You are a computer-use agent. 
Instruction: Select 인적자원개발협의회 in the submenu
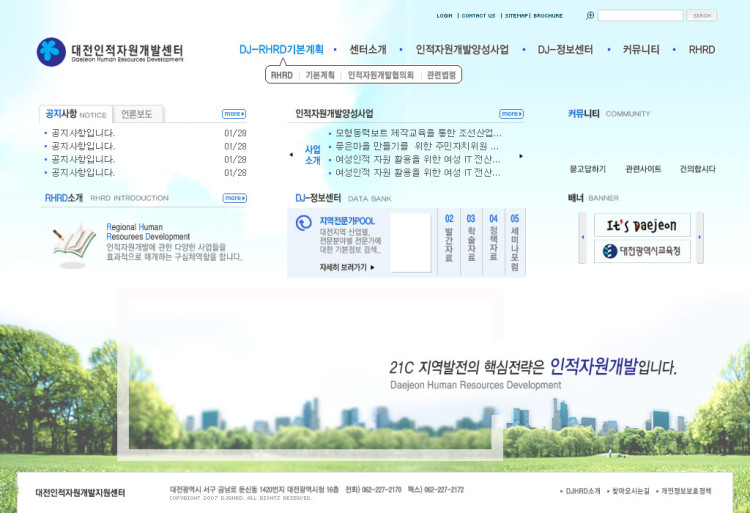click(381, 75)
